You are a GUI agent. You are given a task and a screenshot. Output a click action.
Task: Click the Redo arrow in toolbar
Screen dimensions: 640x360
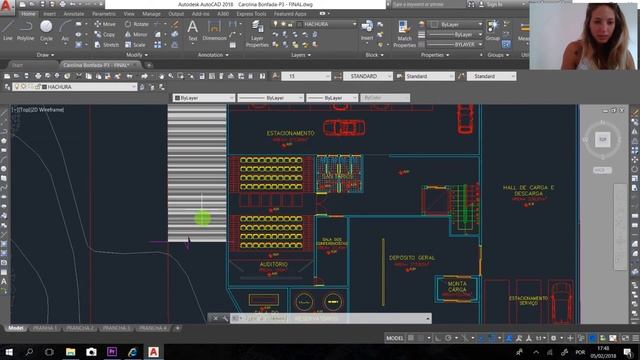click(144, 76)
